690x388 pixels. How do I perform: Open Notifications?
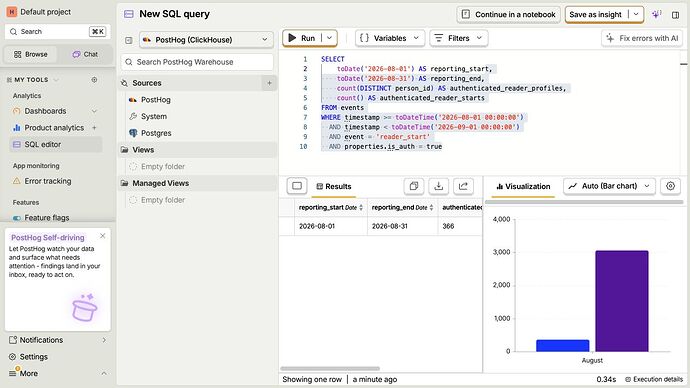[x=58, y=340]
